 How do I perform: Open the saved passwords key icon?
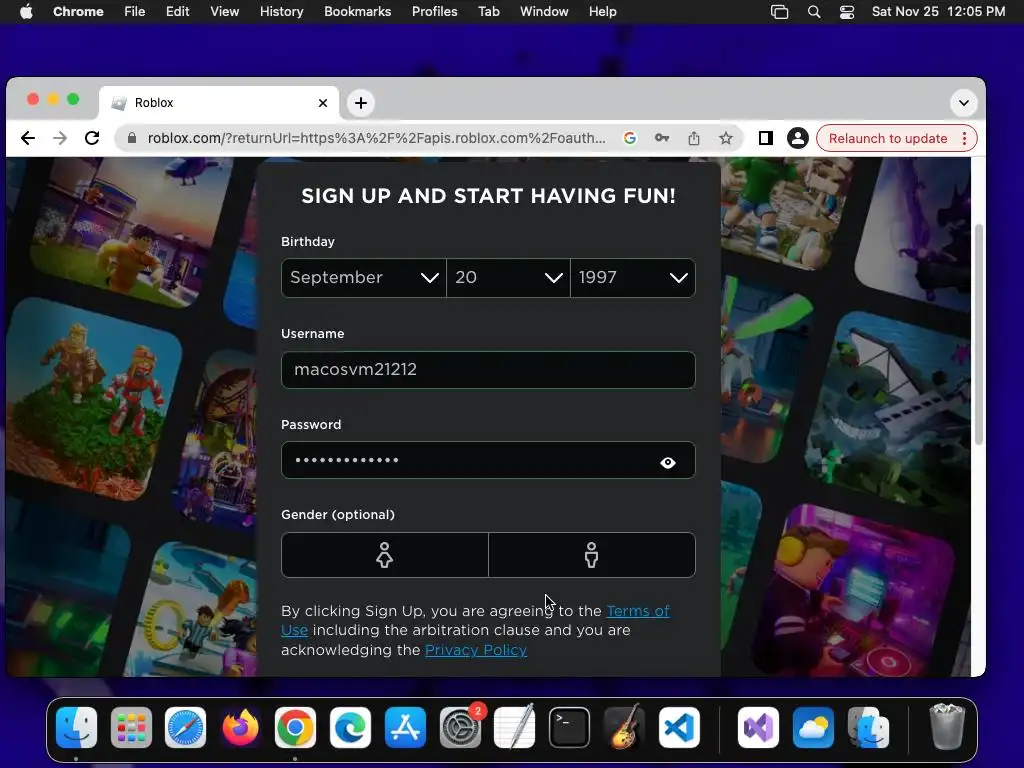[x=662, y=138]
